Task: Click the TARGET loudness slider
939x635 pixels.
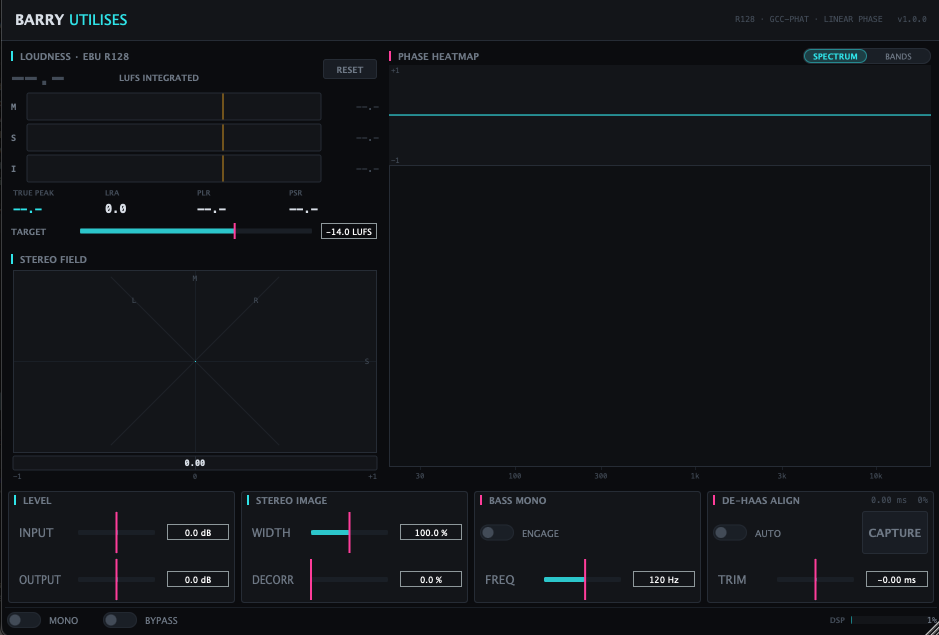Action: [196, 231]
